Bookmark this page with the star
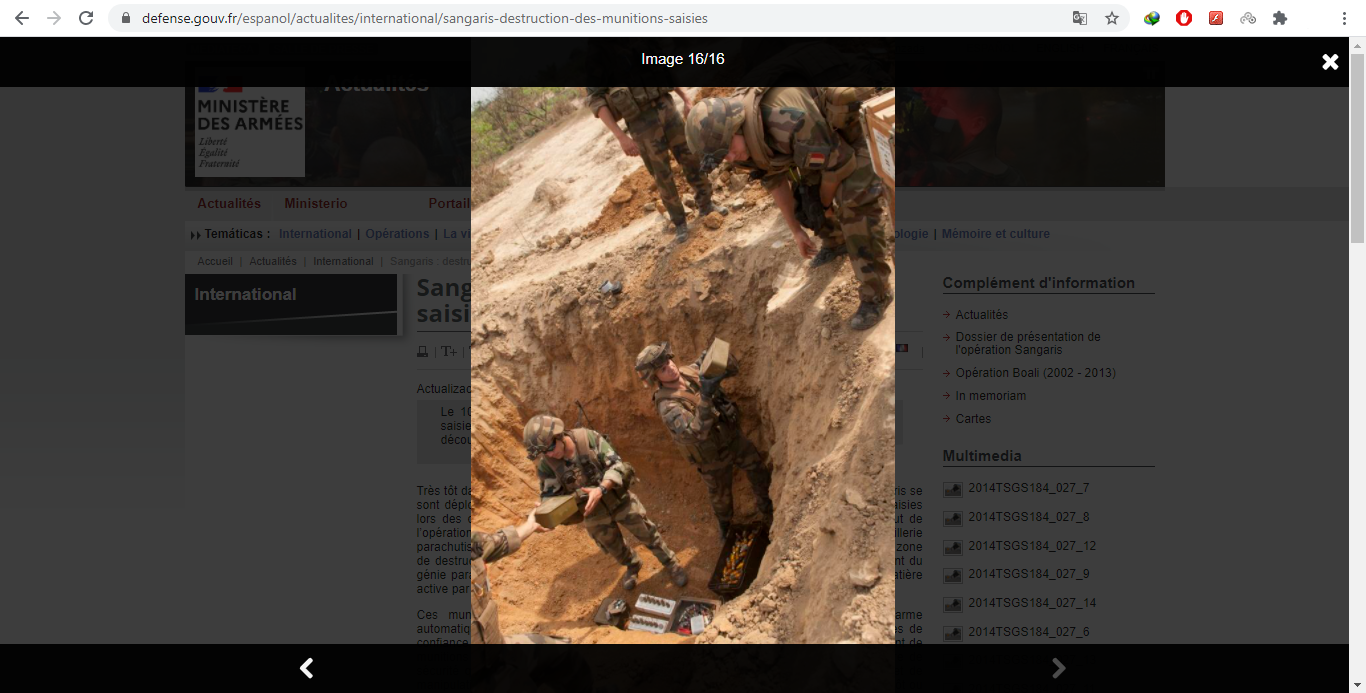Image resolution: width=1366 pixels, height=693 pixels. coord(1111,18)
